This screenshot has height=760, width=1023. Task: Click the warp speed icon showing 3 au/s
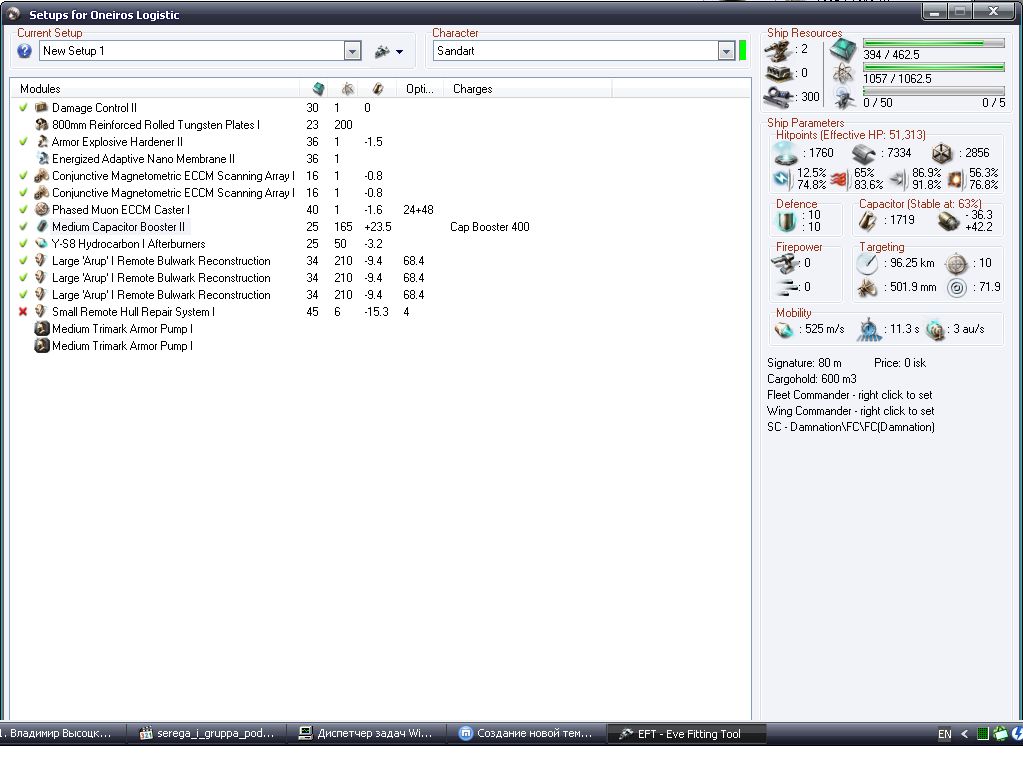pyautogui.click(x=935, y=329)
